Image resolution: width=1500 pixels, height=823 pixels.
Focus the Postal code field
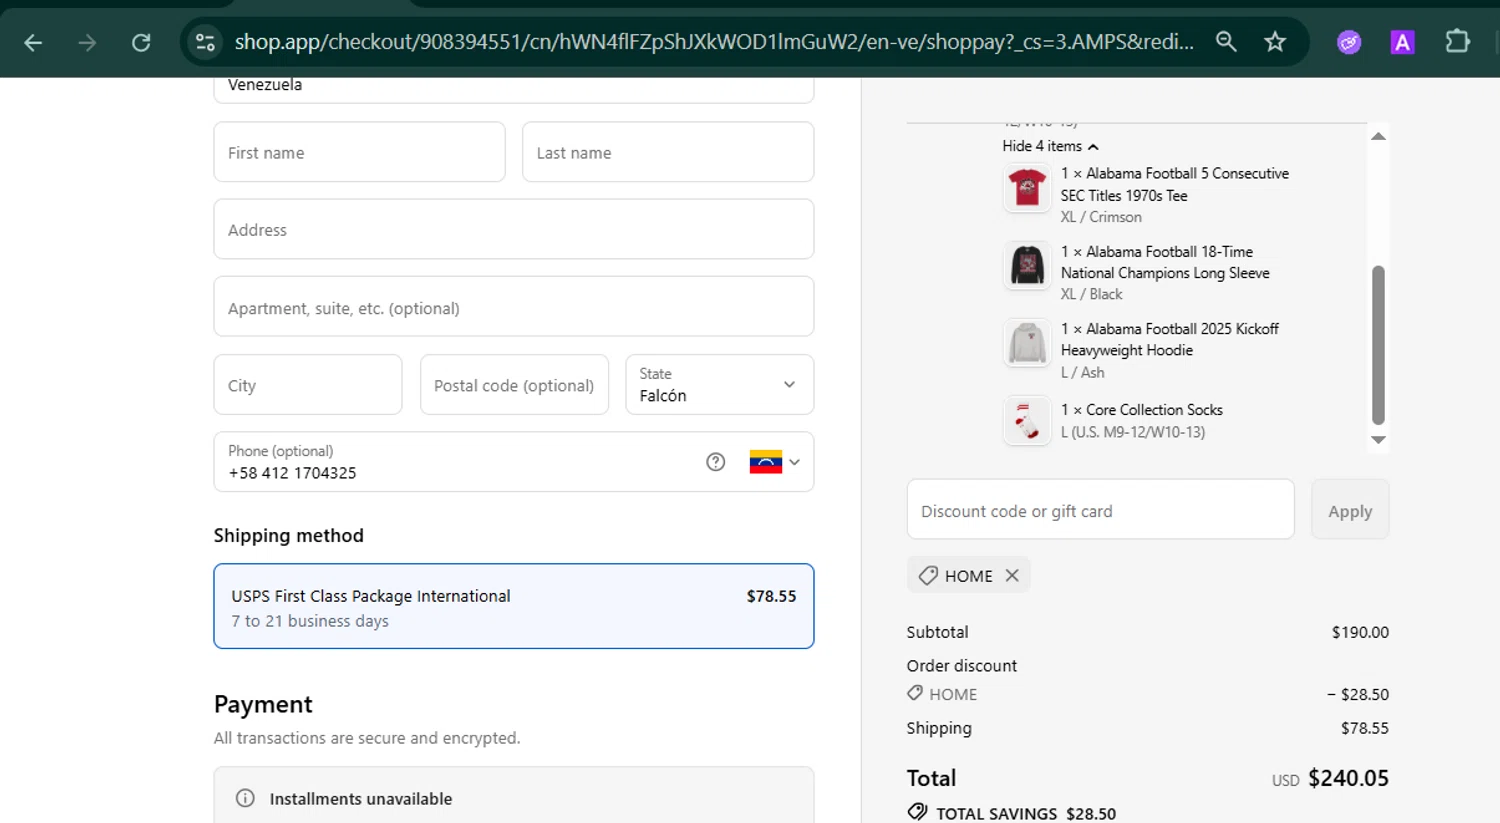tap(514, 385)
